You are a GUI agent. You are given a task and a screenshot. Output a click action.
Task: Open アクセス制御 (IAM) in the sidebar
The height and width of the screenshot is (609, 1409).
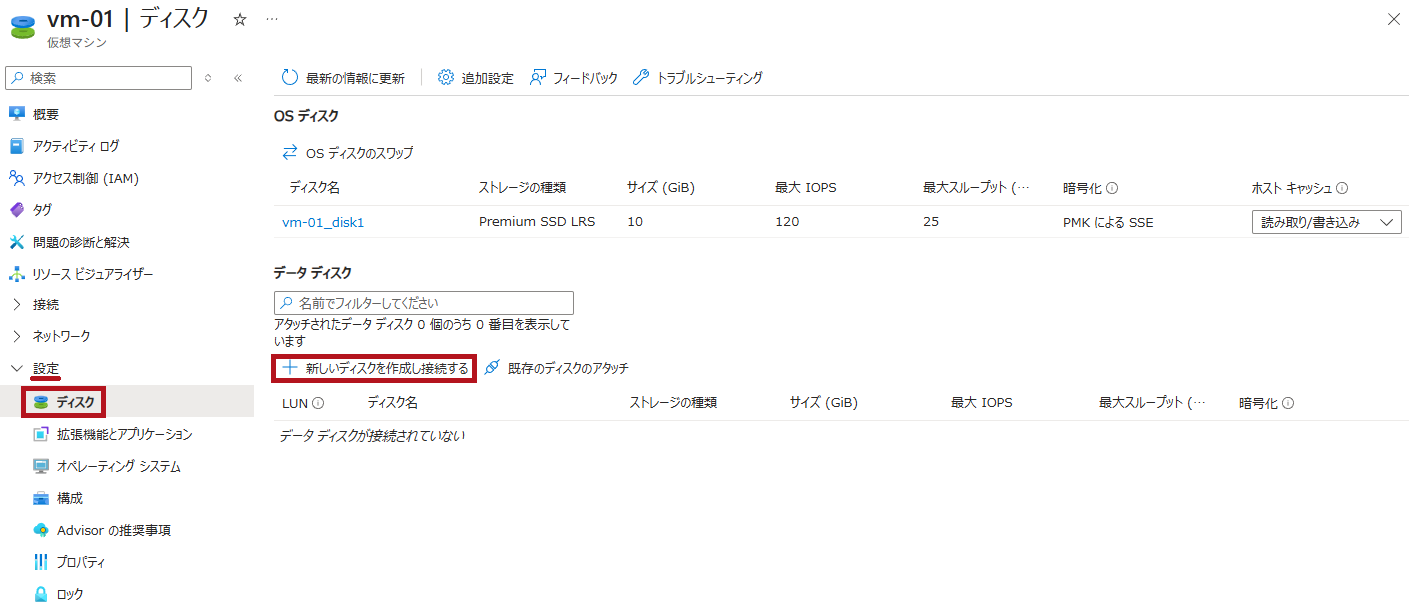point(86,179)
